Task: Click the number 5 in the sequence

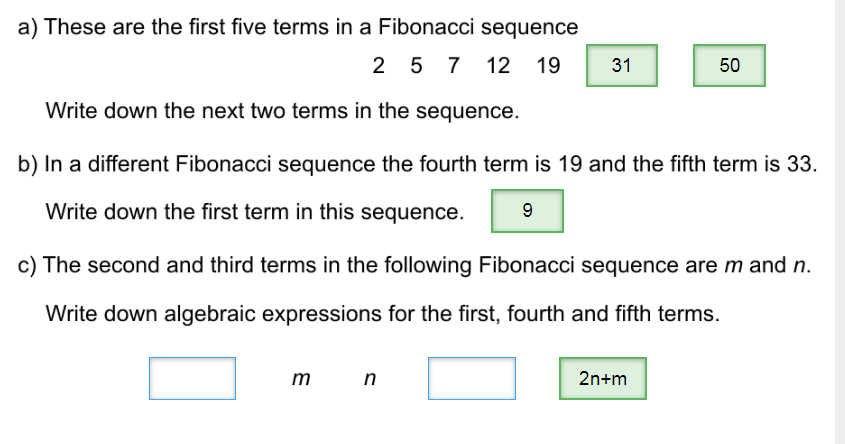Action: click(417, 66)
